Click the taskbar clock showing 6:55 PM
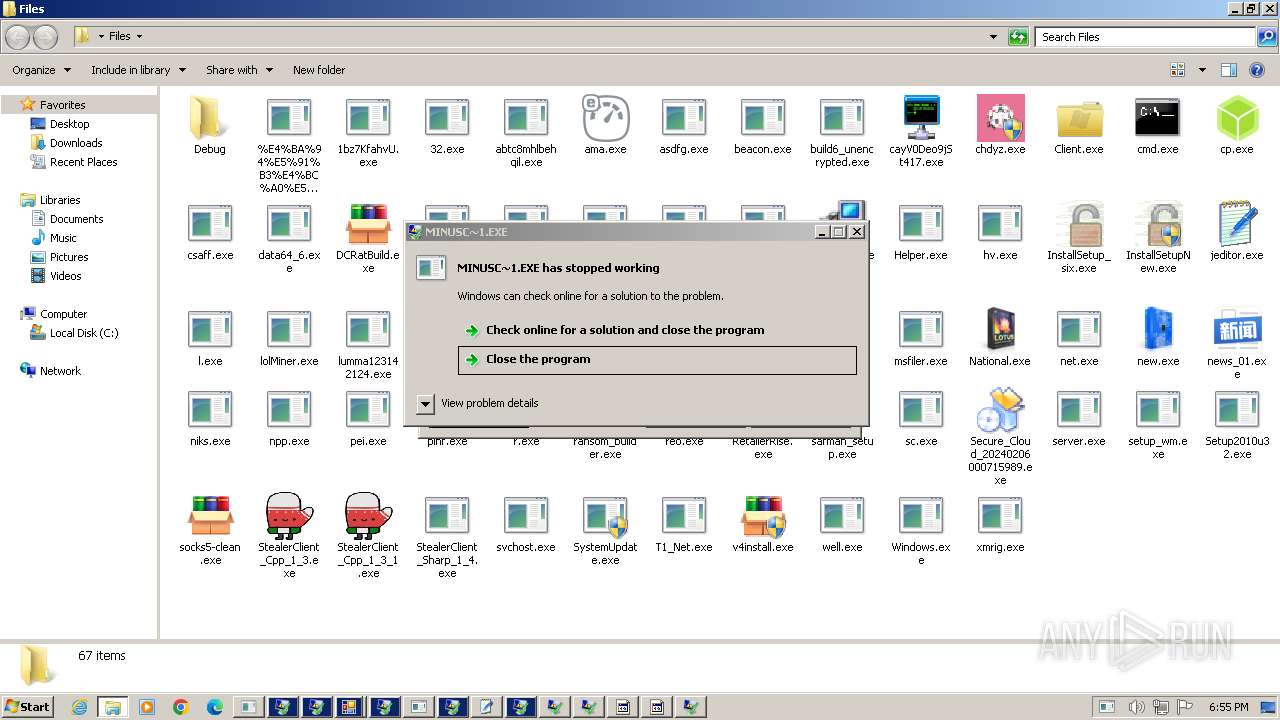 1229,707
